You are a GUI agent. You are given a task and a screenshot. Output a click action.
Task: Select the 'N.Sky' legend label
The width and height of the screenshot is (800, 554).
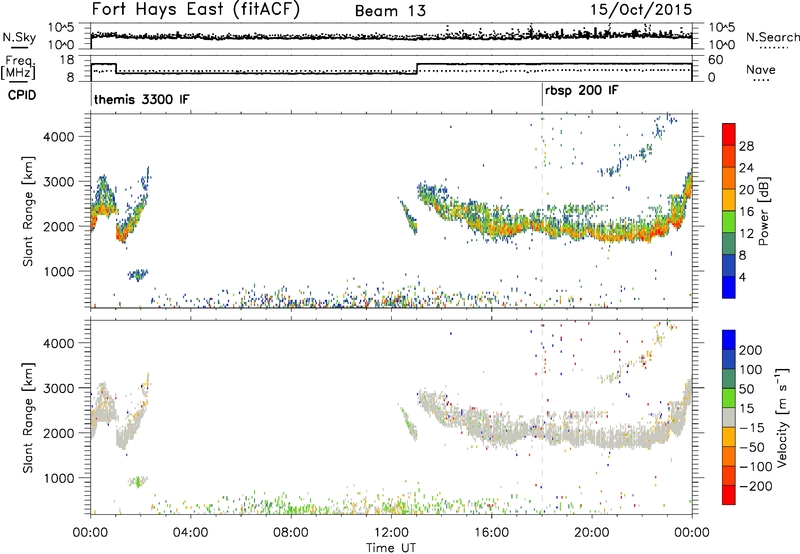(x=19, y=37)
